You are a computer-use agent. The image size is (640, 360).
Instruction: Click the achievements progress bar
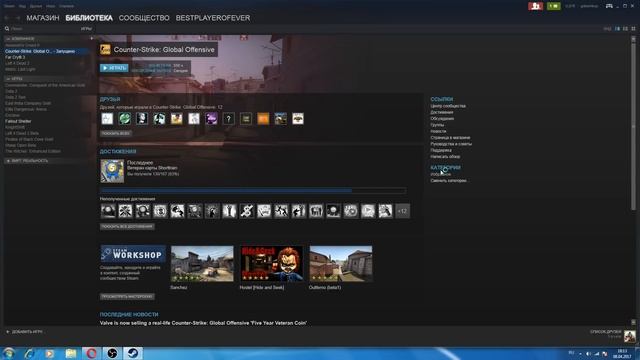253,191
